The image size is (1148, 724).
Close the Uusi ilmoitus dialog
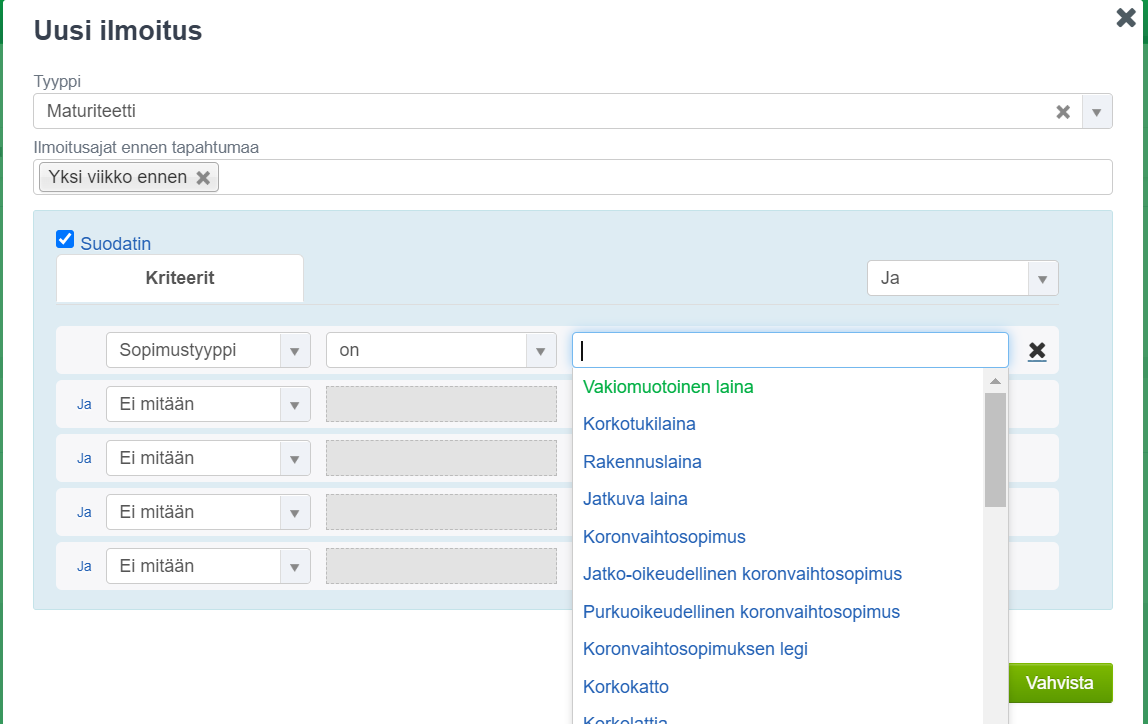(1126, 17)
